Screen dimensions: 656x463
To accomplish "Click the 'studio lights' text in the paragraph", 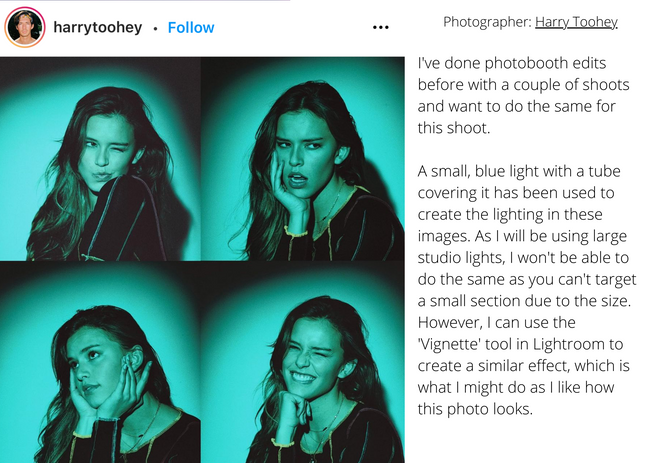I will 461,258.
